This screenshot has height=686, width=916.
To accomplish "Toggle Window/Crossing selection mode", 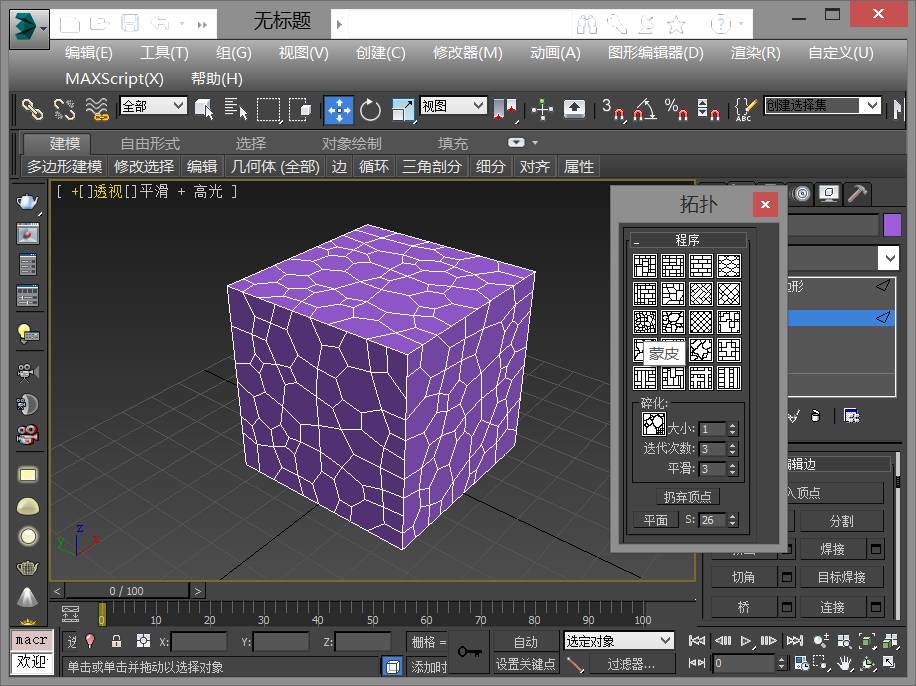I will click(x=300, y=109).
